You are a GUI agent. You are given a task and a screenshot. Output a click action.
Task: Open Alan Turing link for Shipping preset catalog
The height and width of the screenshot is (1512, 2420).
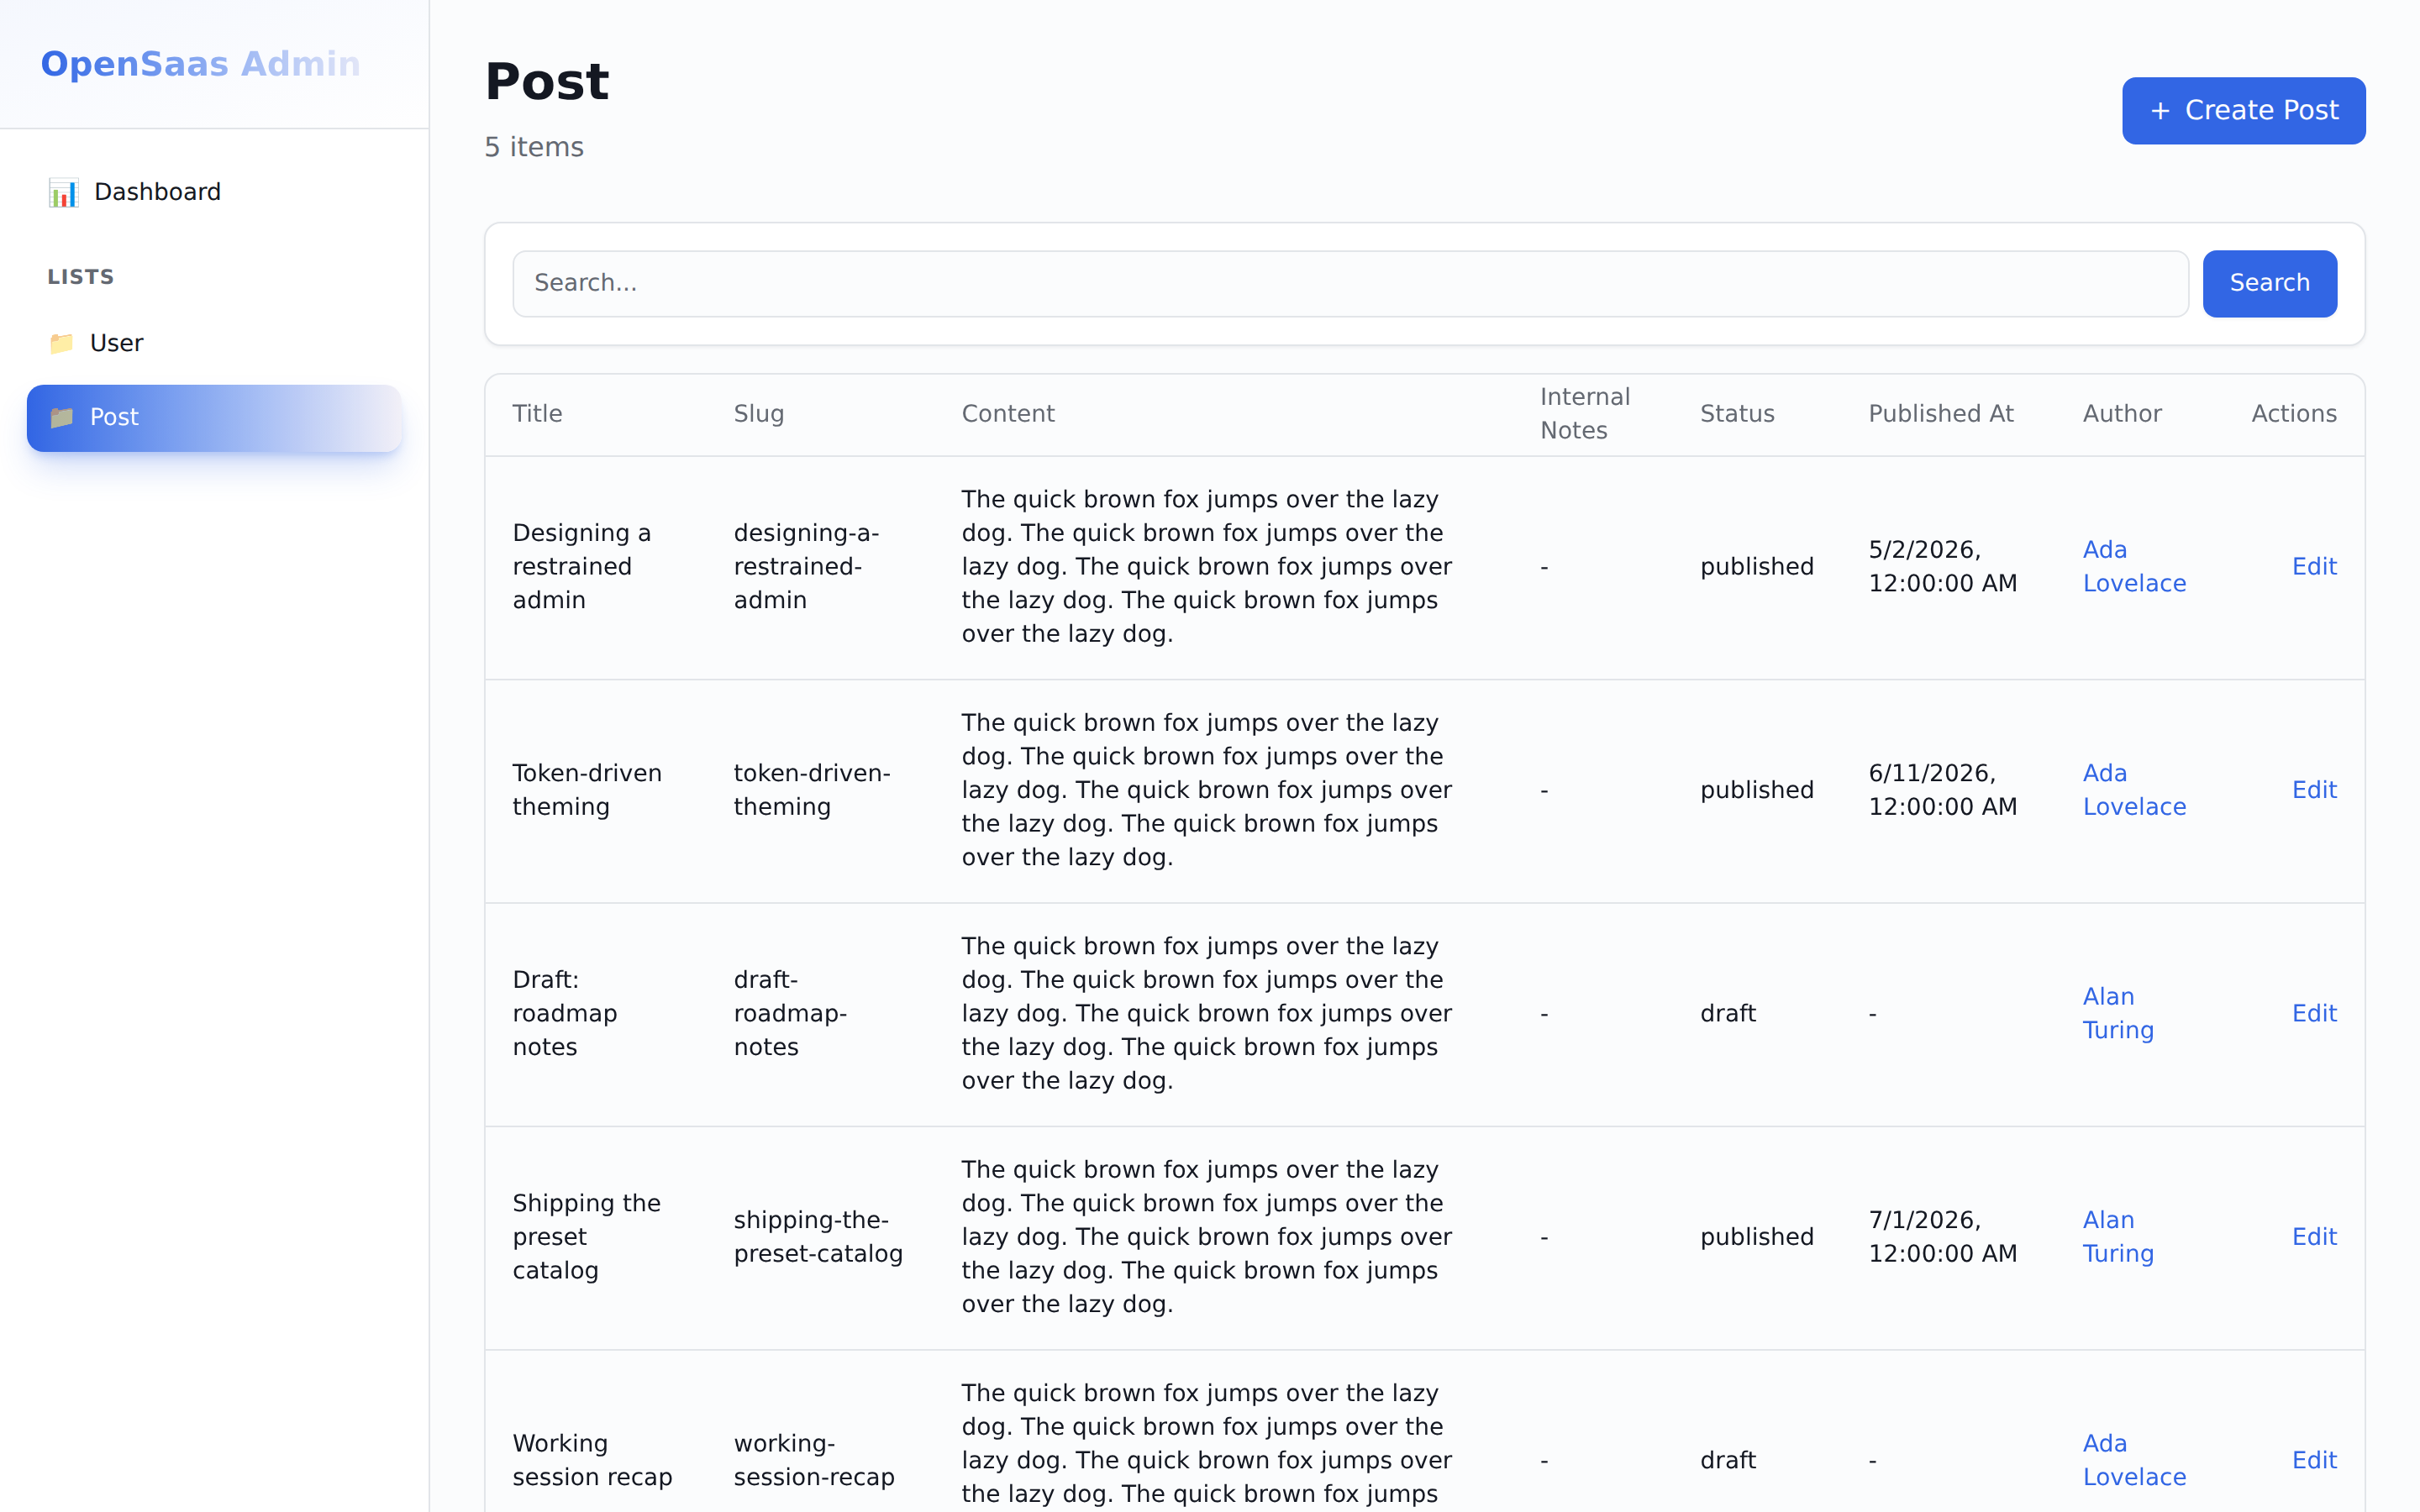click(x=2118, y=1237)
